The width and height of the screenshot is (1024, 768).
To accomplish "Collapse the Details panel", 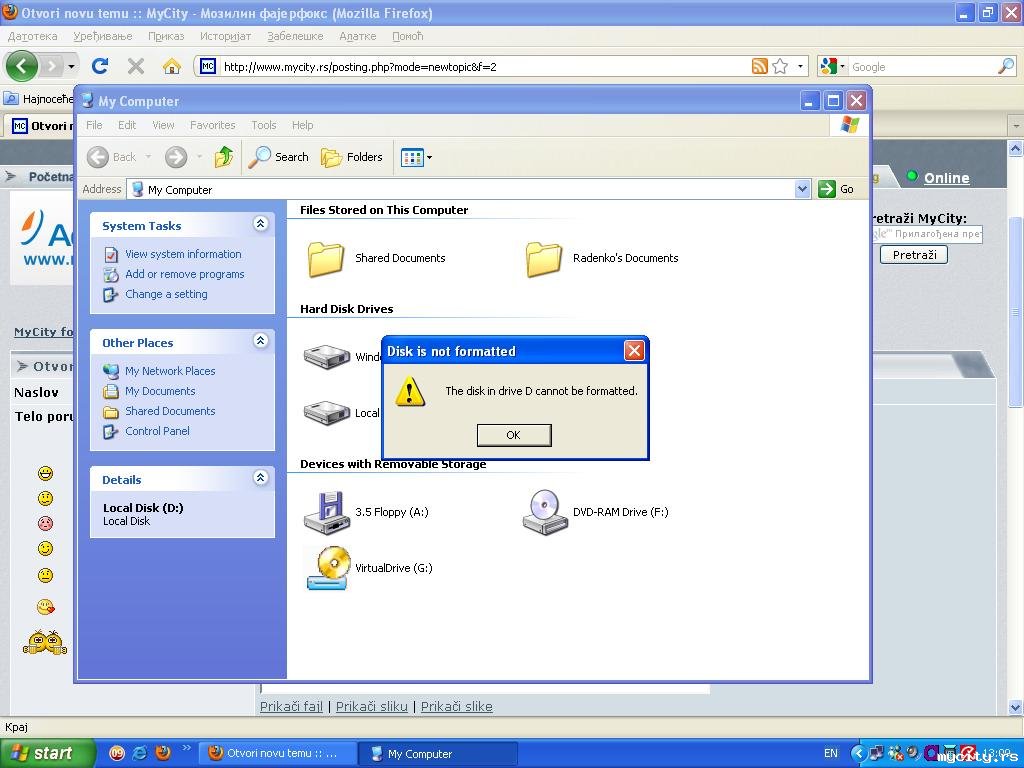I will 261,477.
